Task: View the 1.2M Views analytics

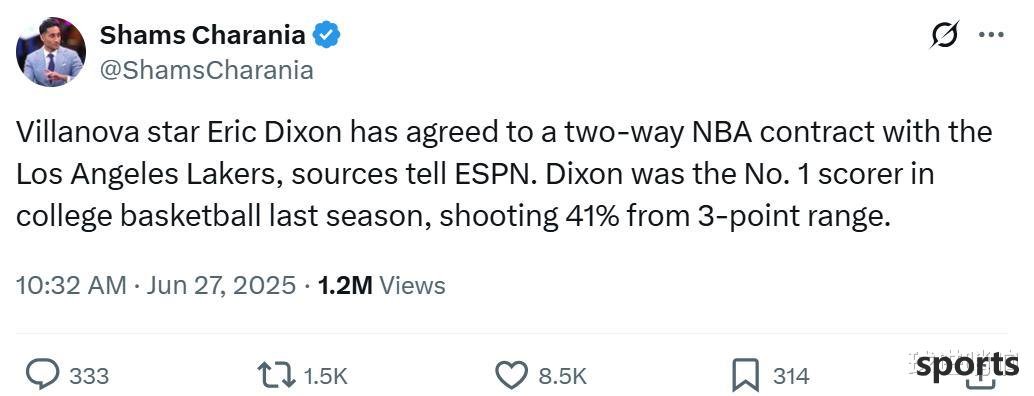Action: [381, 285]
